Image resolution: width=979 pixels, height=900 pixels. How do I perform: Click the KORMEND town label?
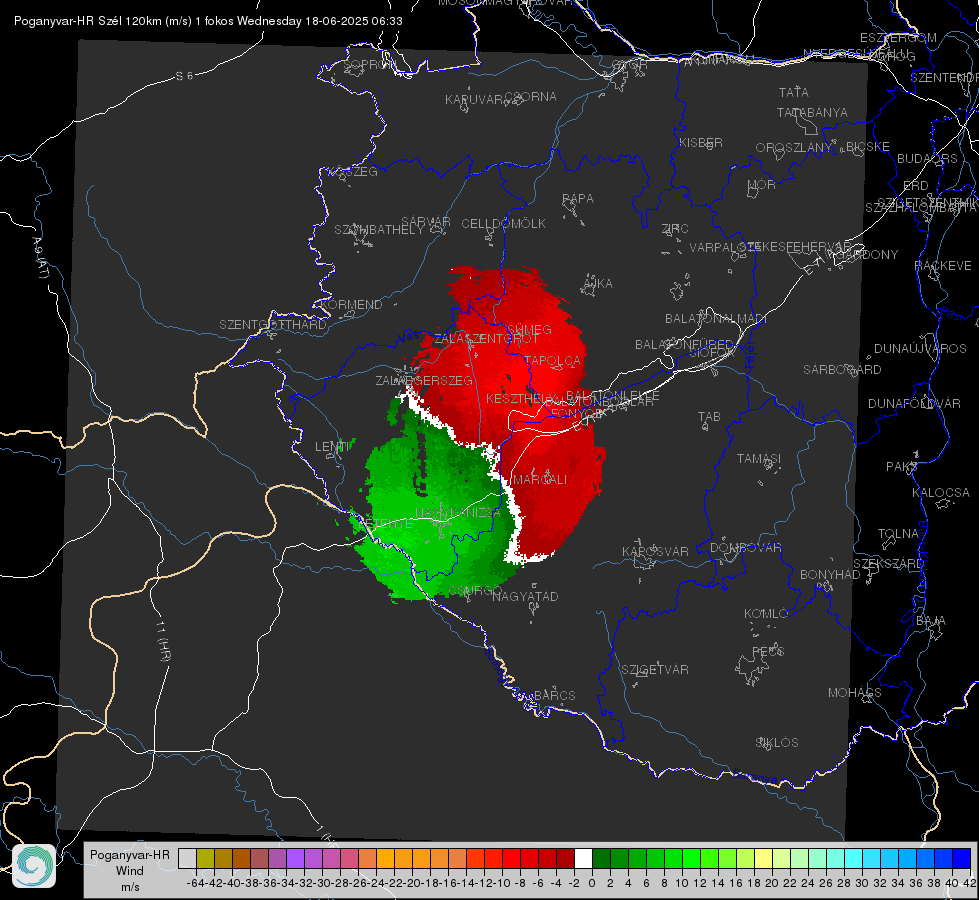pos(352,304)
